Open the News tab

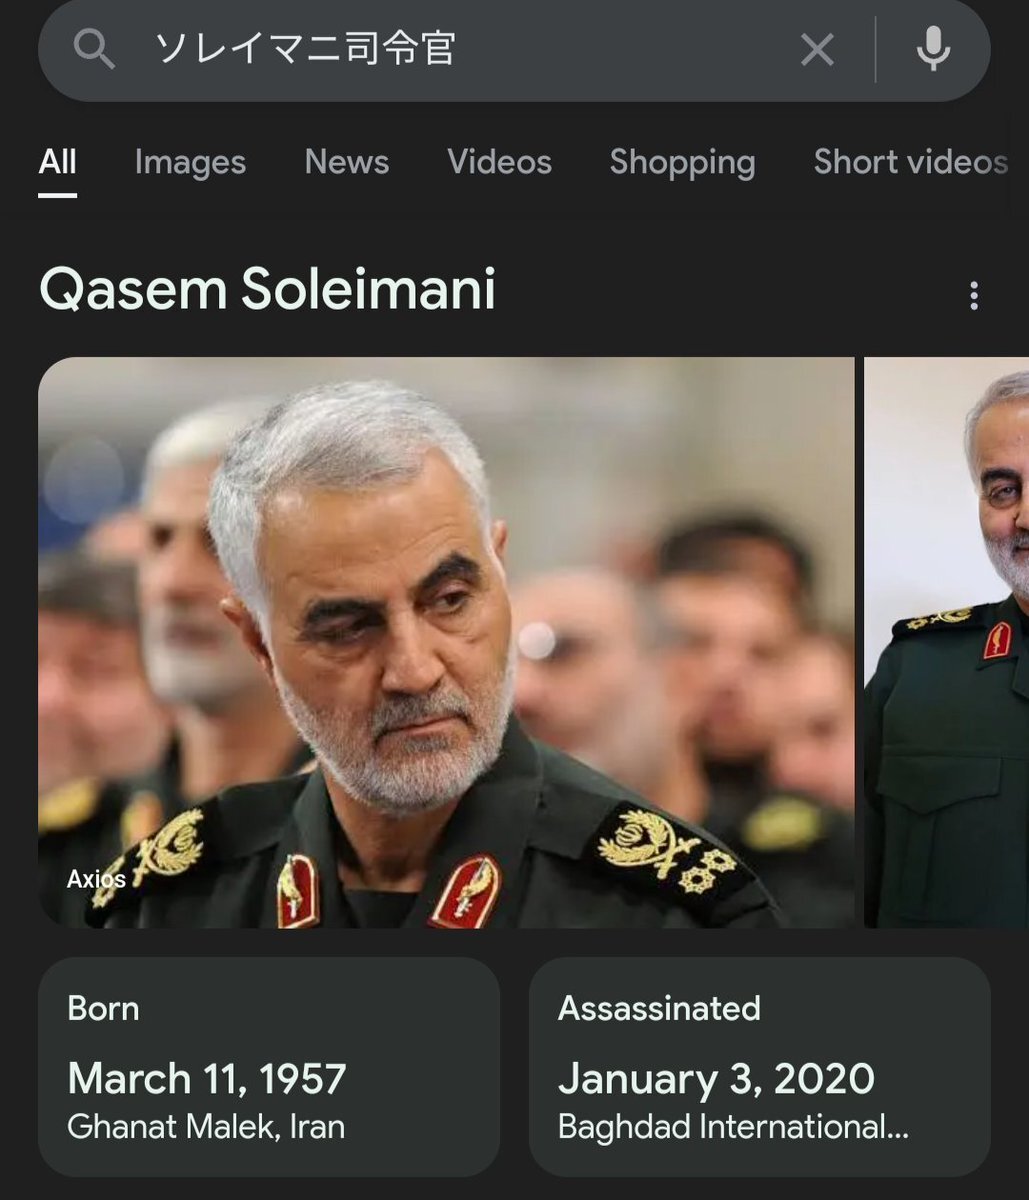[347, 162]
